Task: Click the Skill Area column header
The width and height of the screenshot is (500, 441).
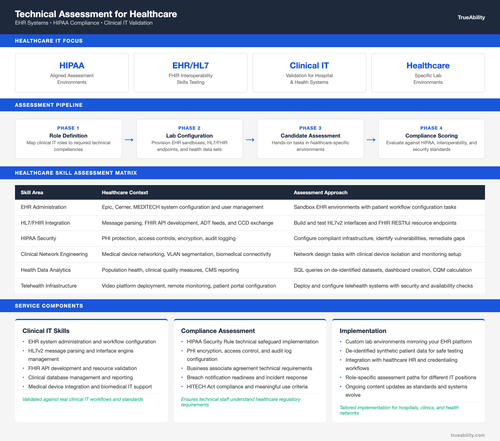Action: click(x=32, y=192)
